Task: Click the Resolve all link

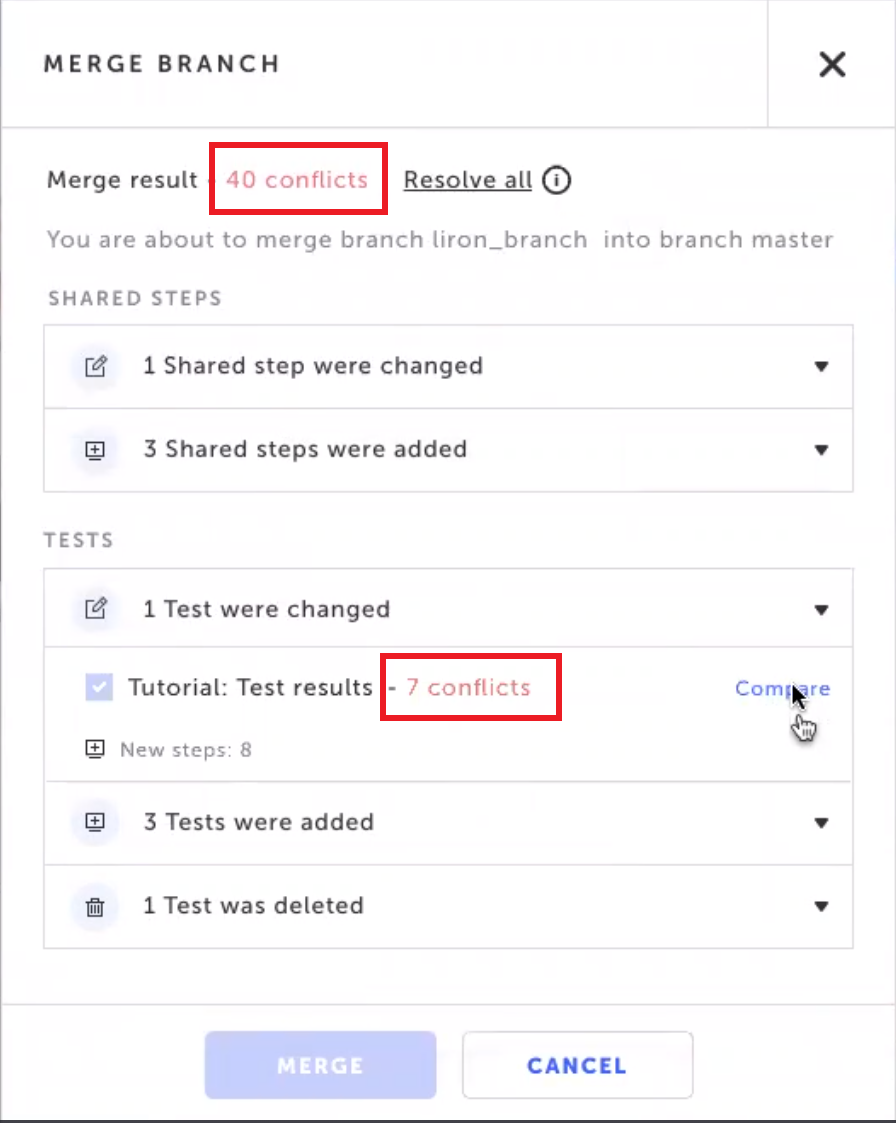Action: tap(467, 181)
